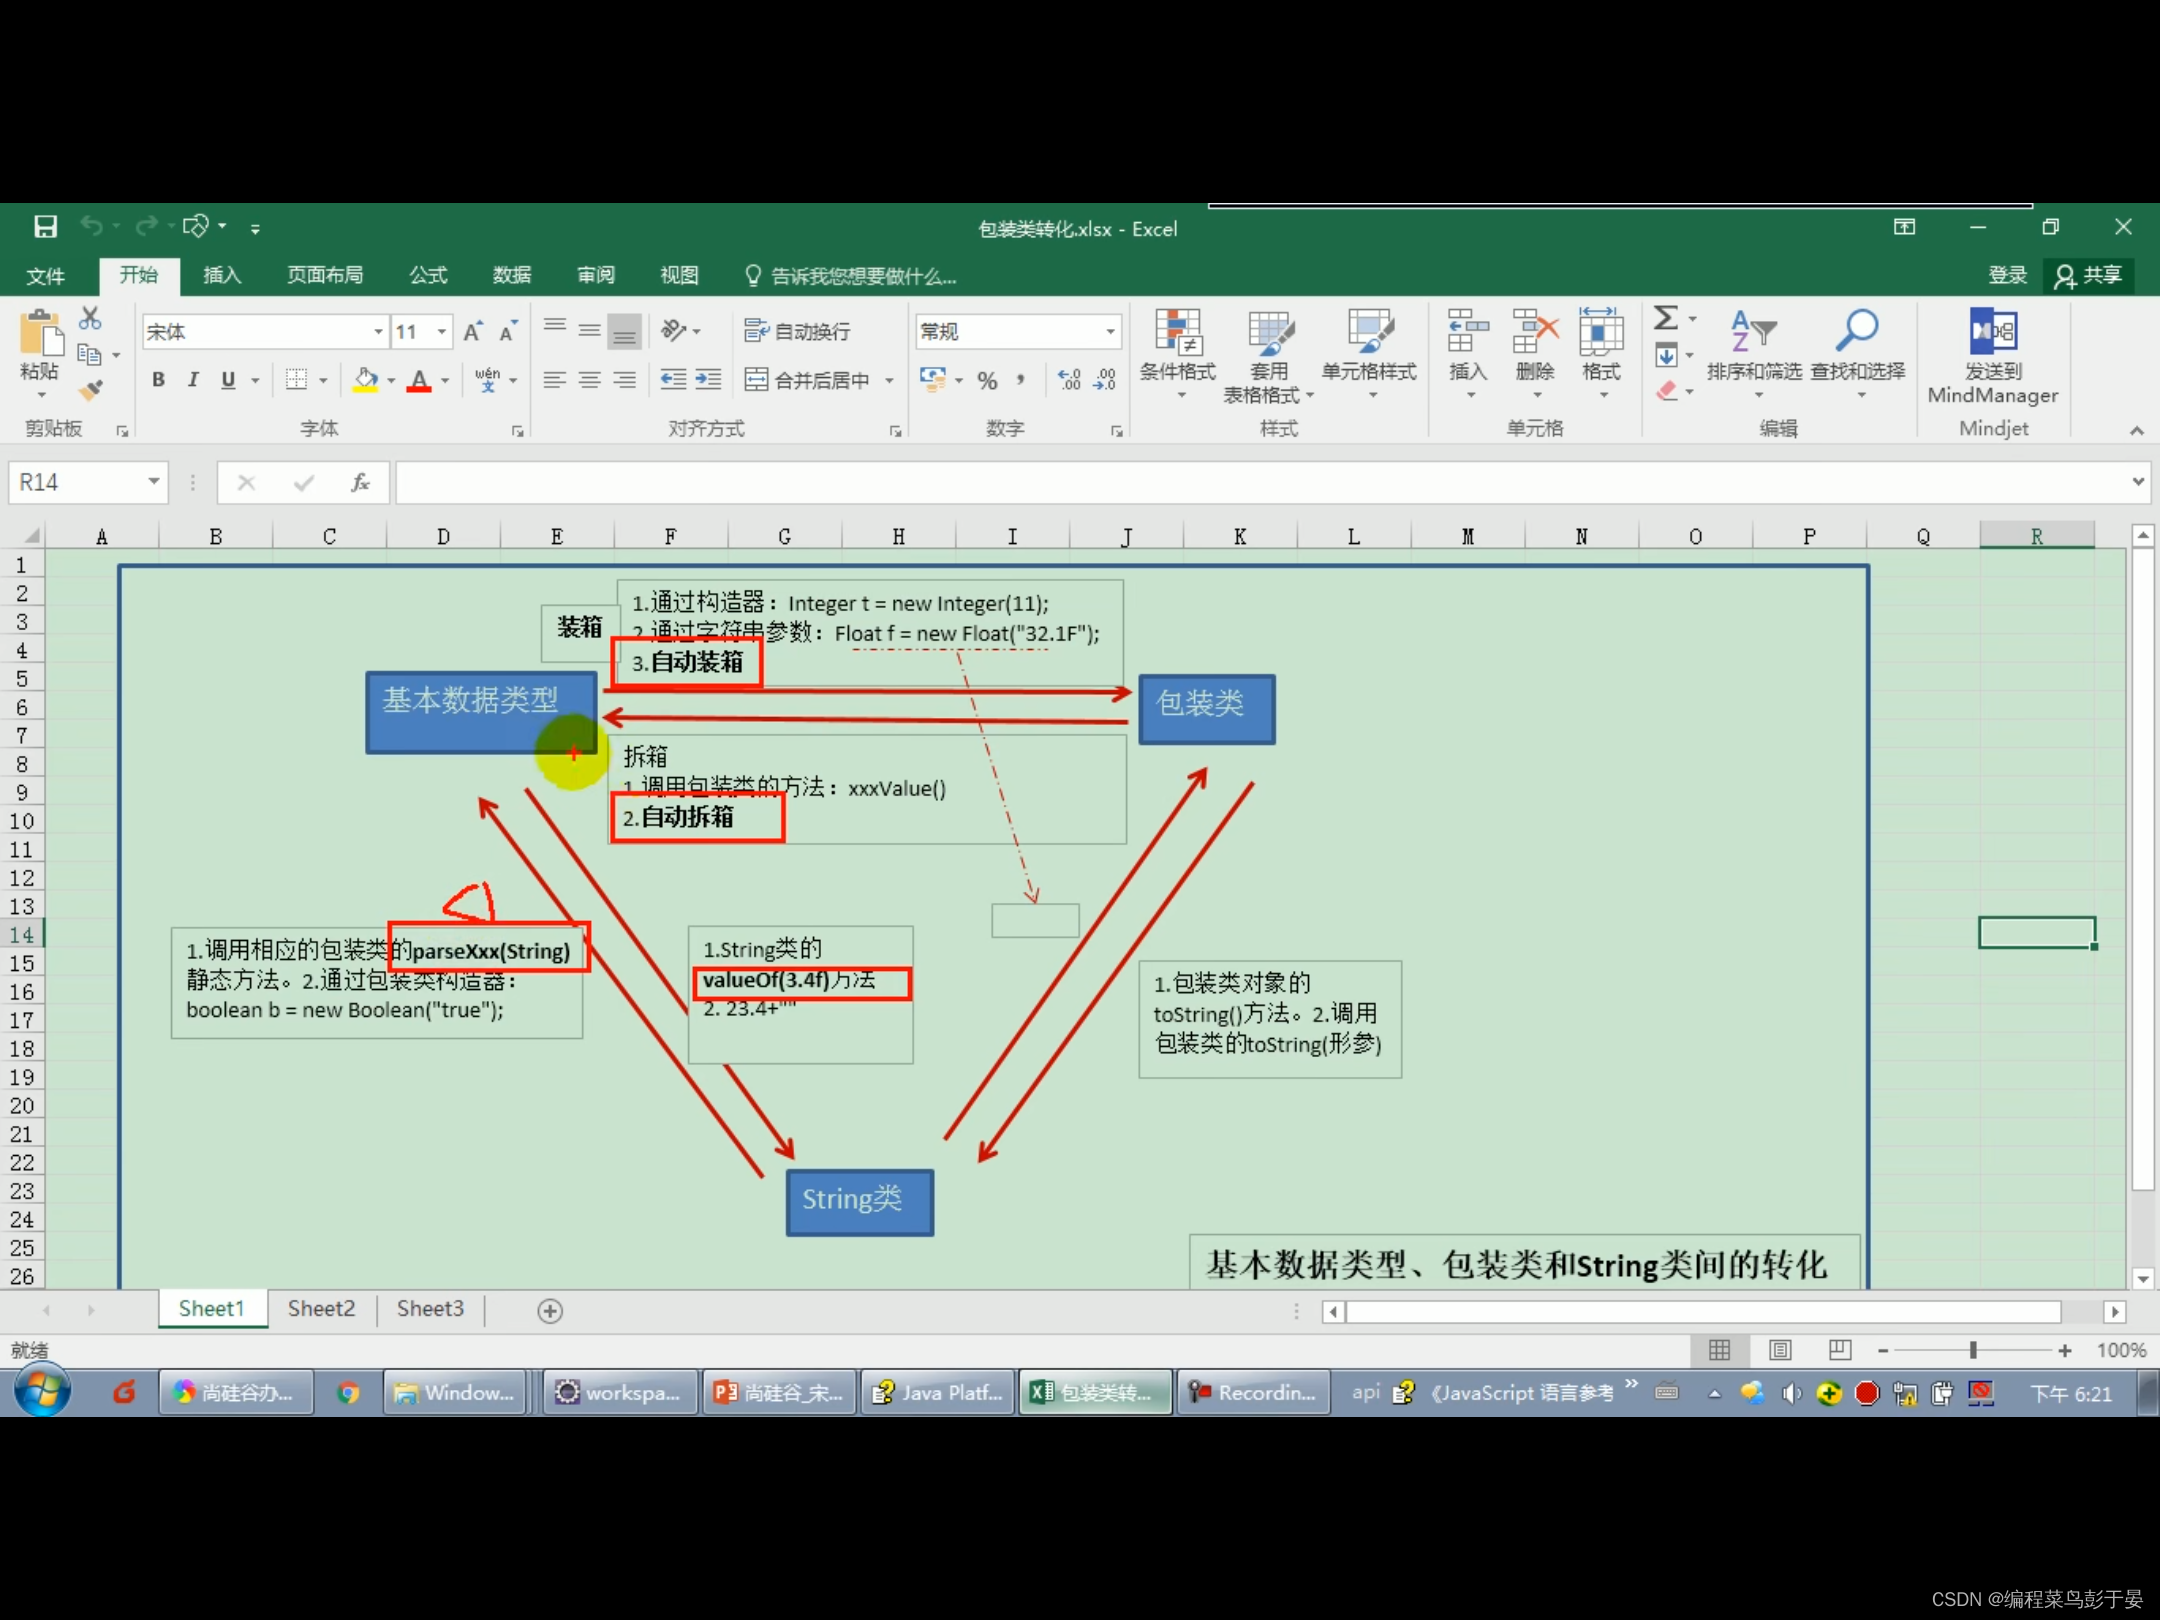
Task: Click the comma style icon
Action: (1020, 380)
